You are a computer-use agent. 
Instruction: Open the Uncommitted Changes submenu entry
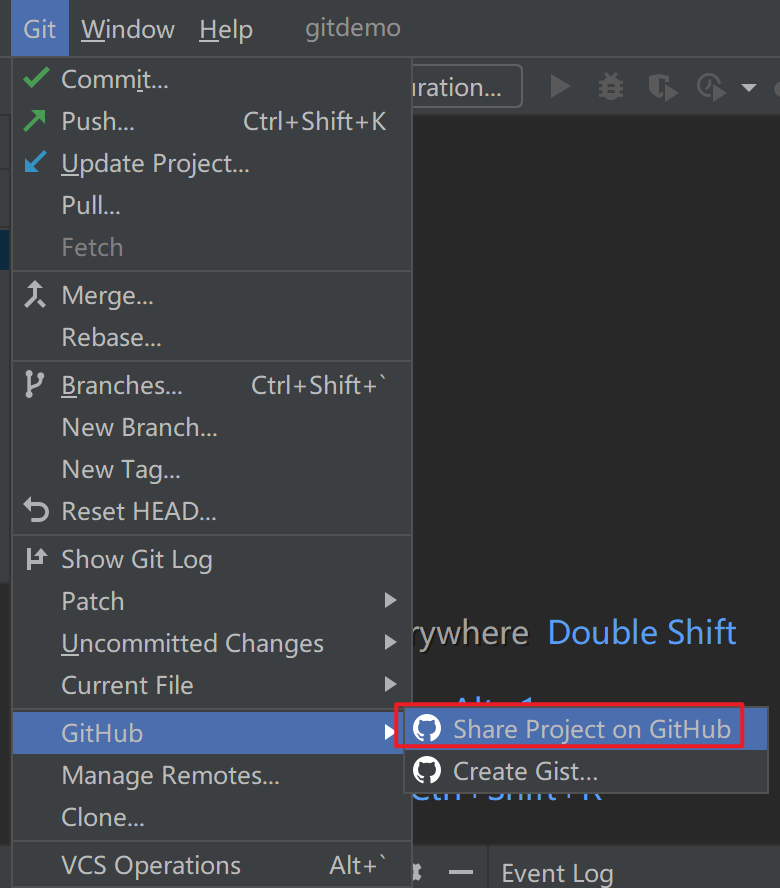[212, 643]
